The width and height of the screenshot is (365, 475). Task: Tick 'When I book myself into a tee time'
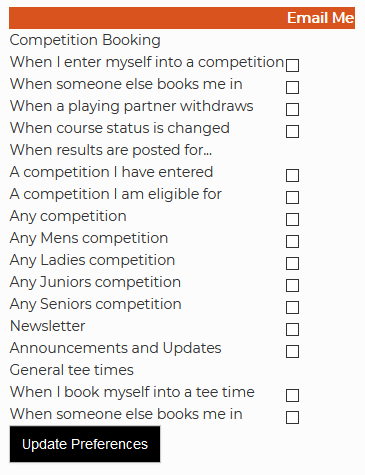click(292, 395)
